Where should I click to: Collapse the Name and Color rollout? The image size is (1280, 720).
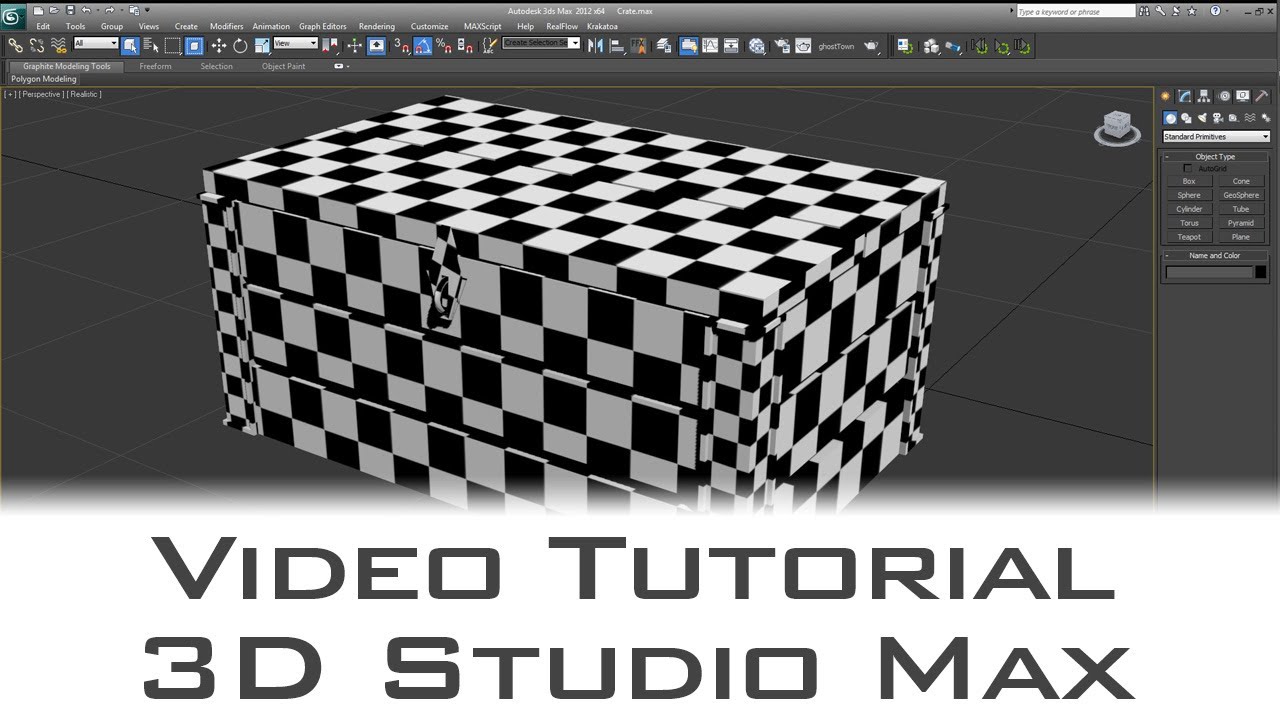coord(1215,256)
